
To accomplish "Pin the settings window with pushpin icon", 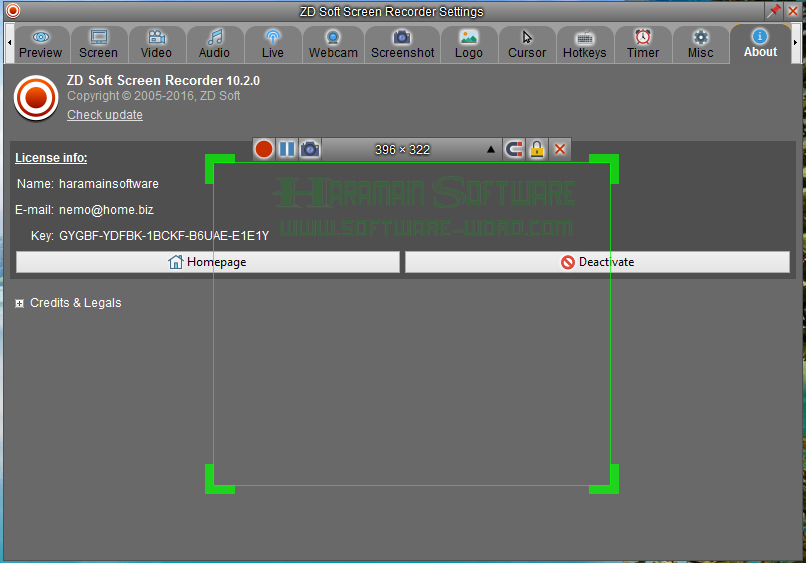I will tap(774, 10).
